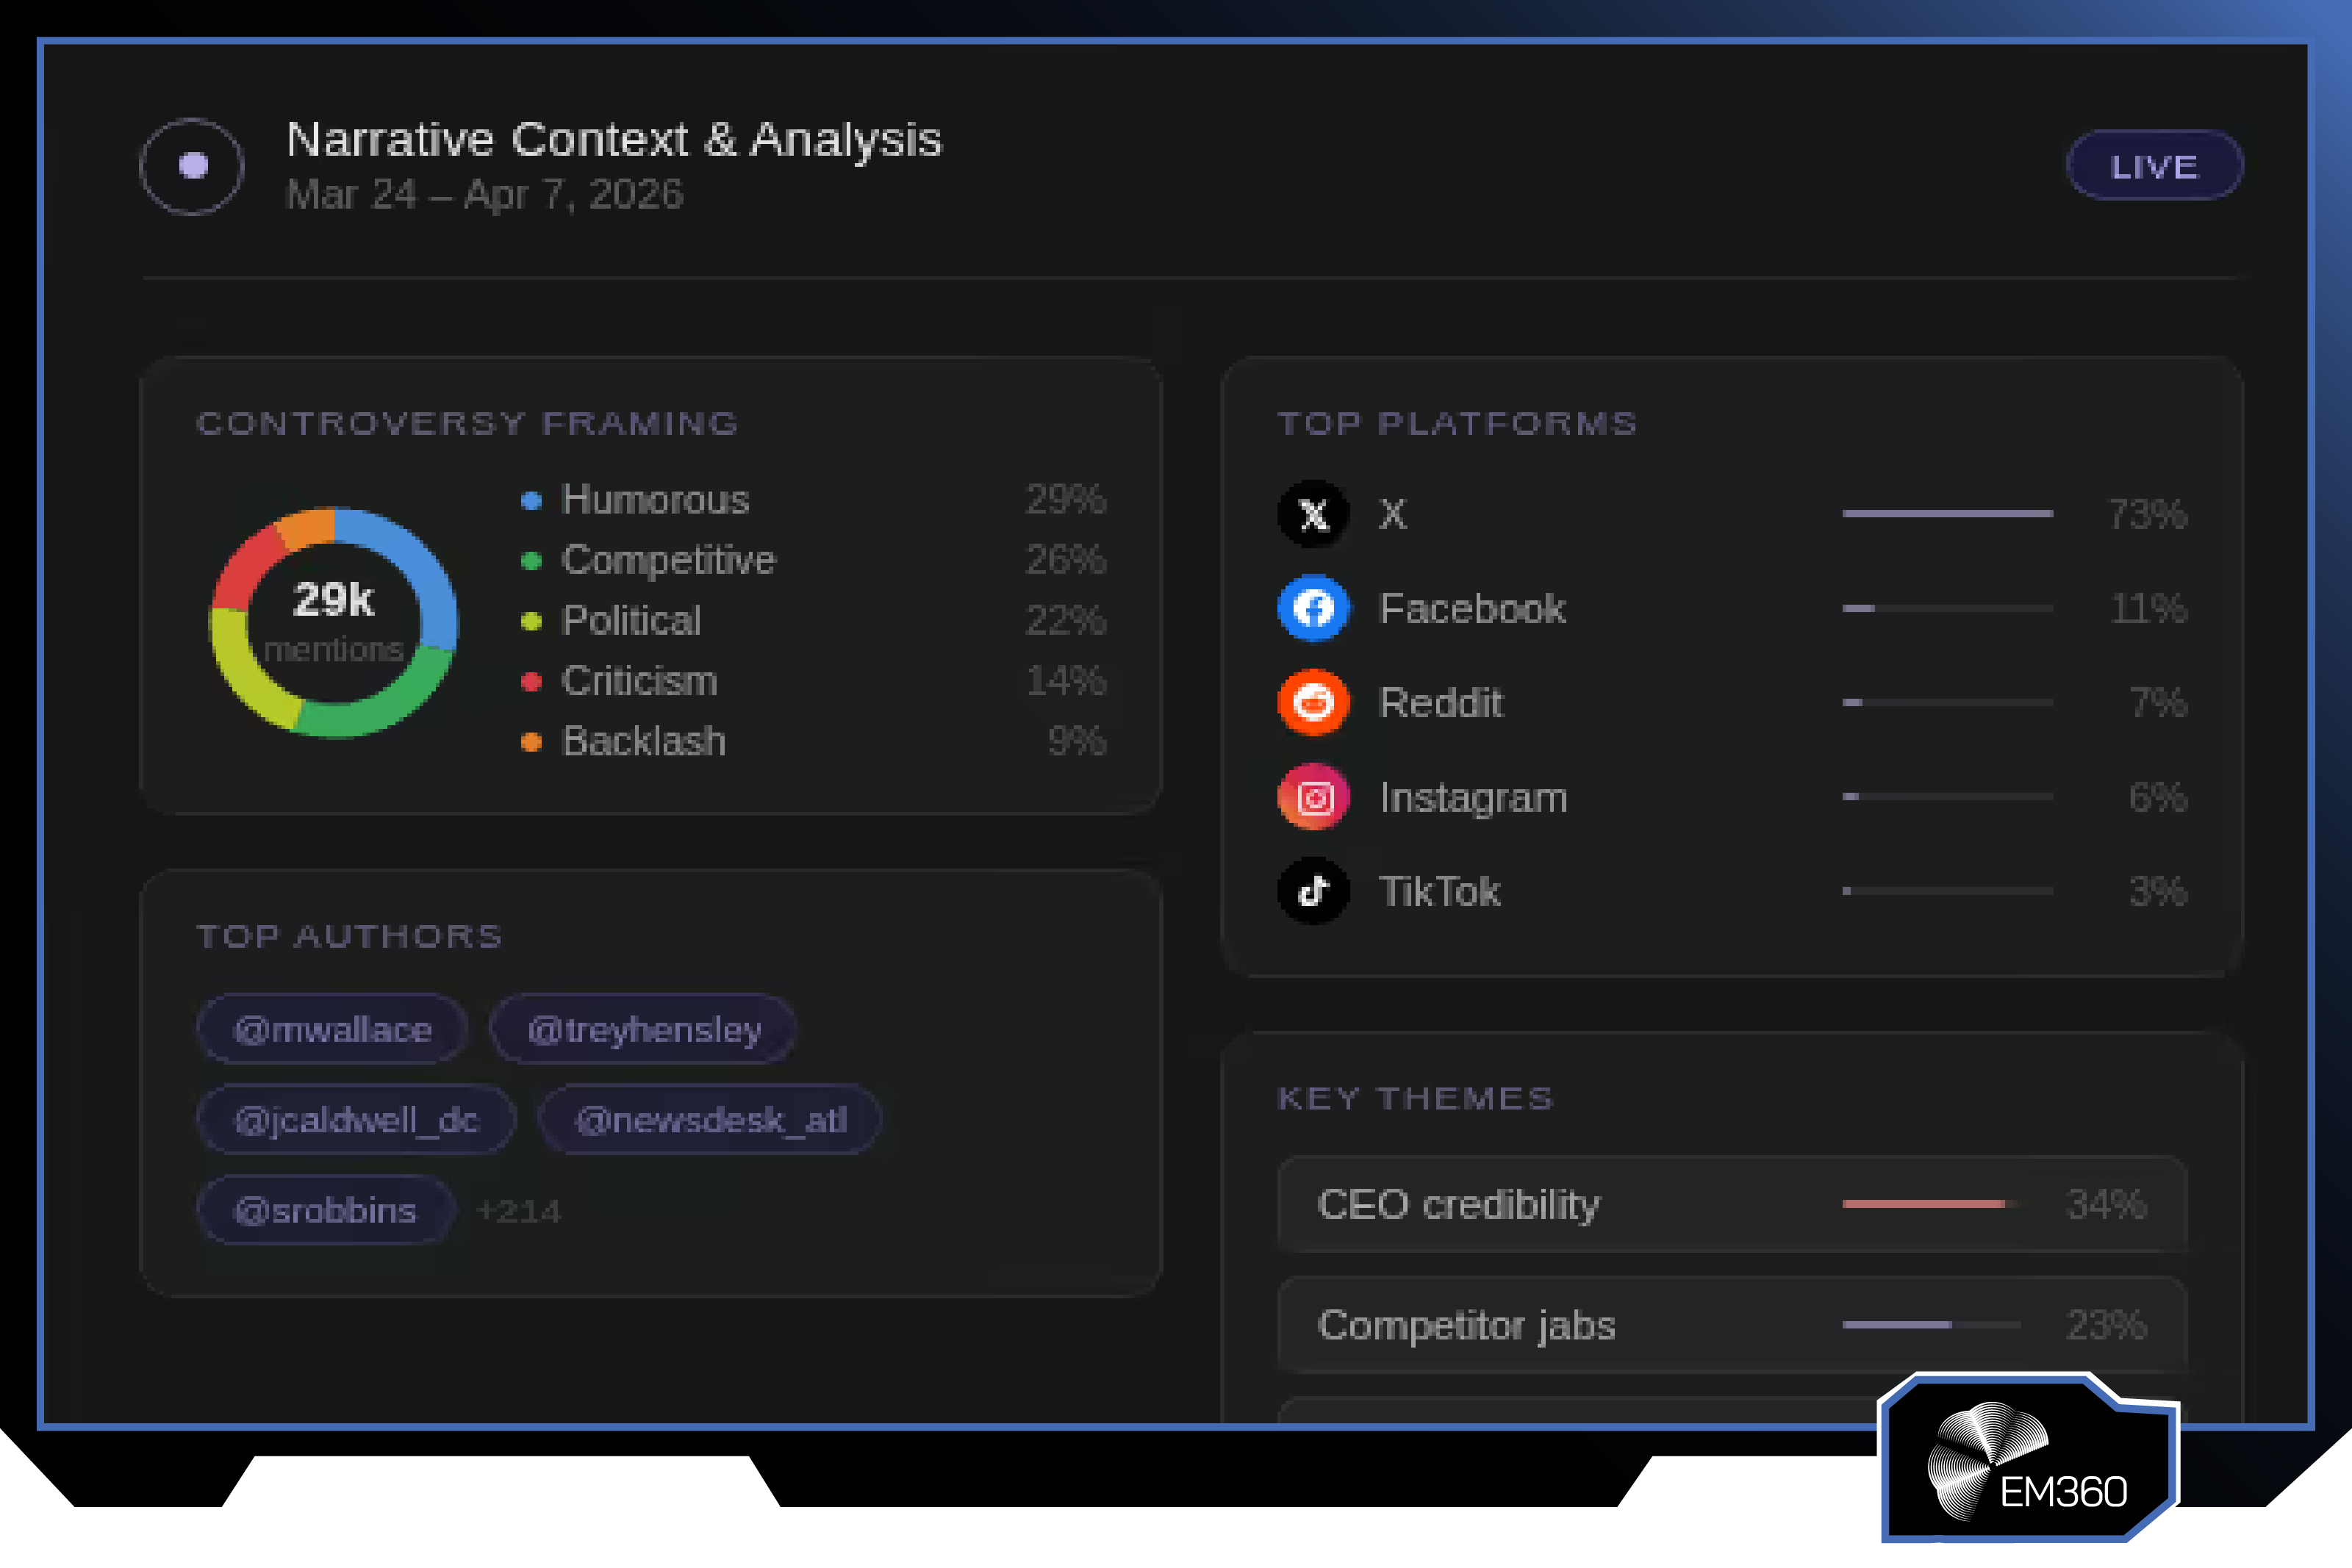Click the Reddit 7% progress bar

[1947, 702]
